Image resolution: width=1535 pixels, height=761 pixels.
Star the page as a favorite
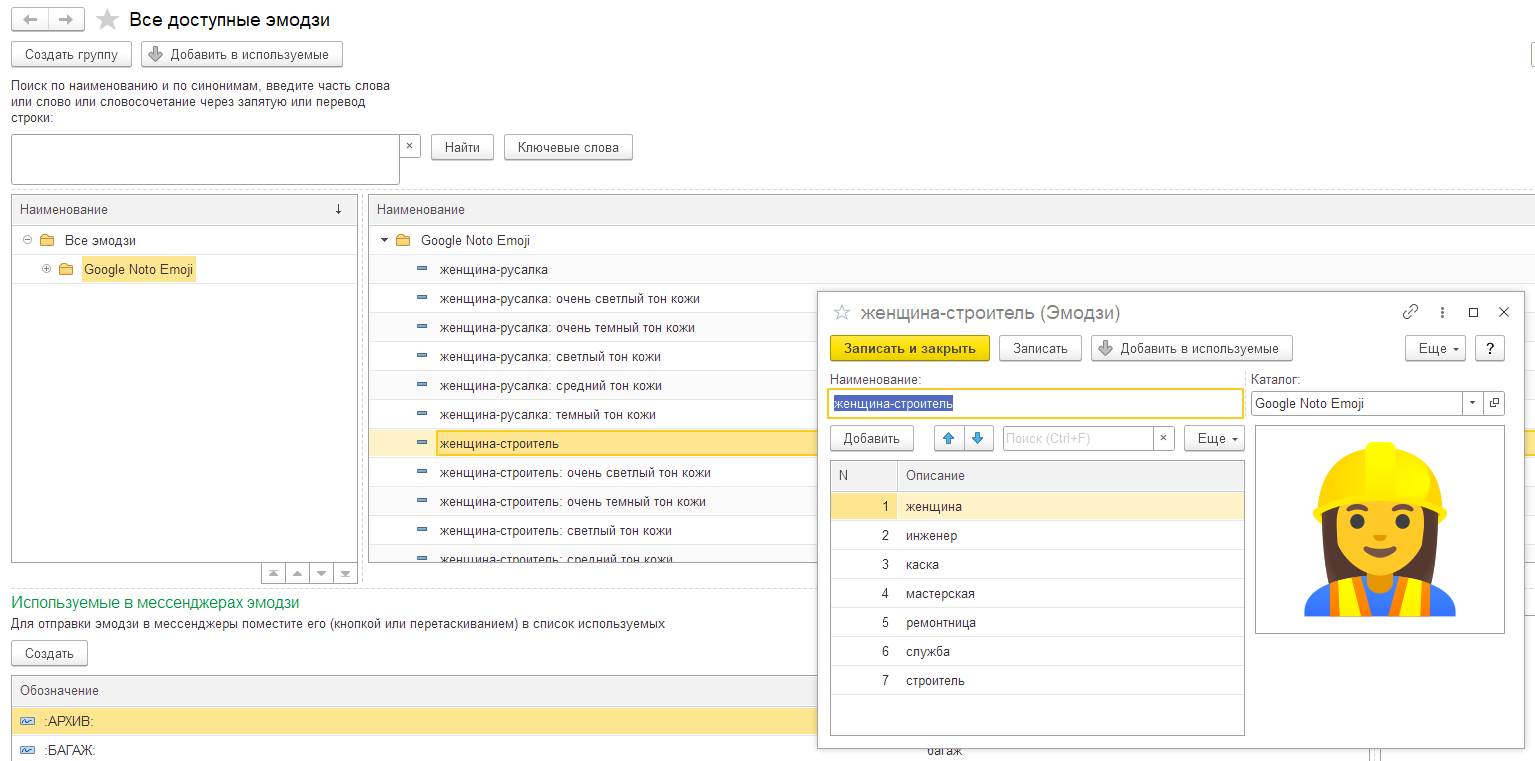(x=107, y=20)
